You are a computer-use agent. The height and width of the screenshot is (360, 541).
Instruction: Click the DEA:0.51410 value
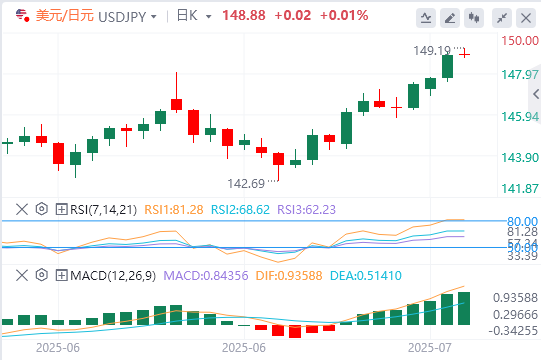(x=366, y=275)
